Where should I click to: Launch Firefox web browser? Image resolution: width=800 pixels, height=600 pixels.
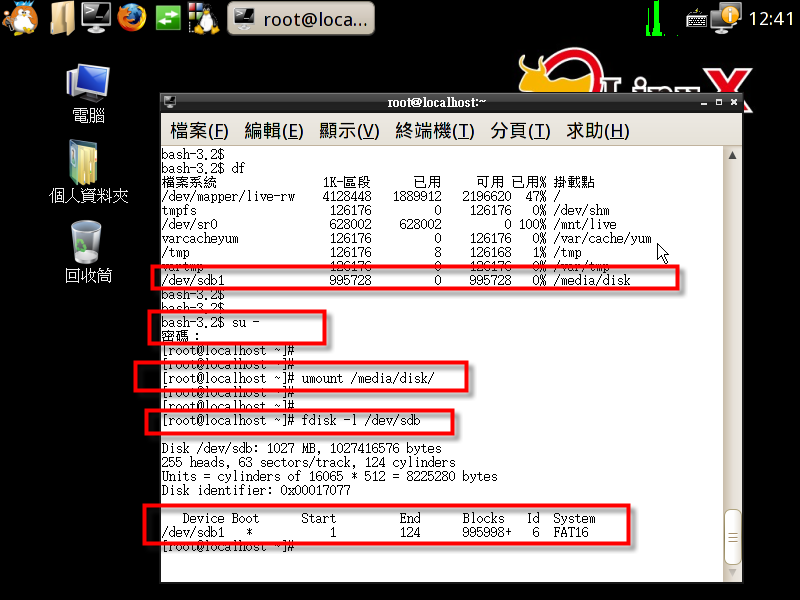[130, 17]
